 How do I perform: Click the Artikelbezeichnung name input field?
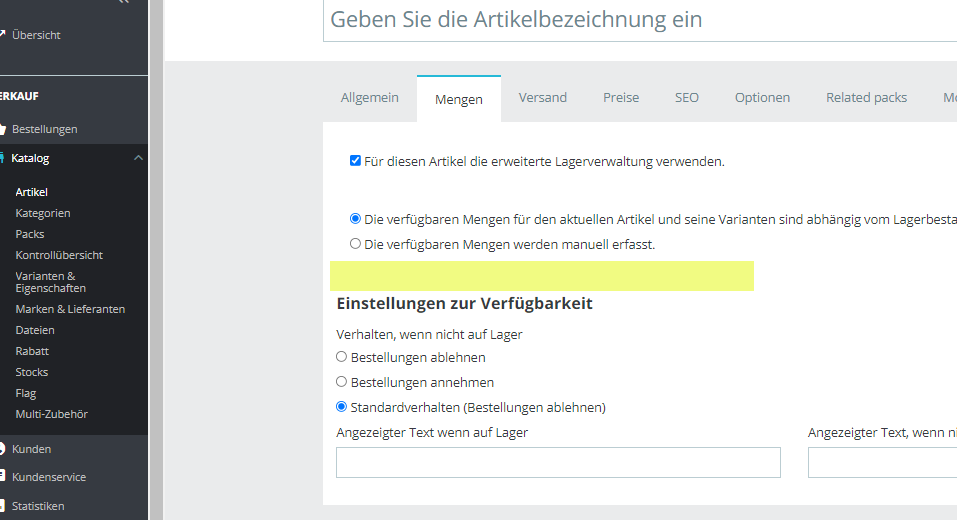pyautogui.click(x=640, y=20)
